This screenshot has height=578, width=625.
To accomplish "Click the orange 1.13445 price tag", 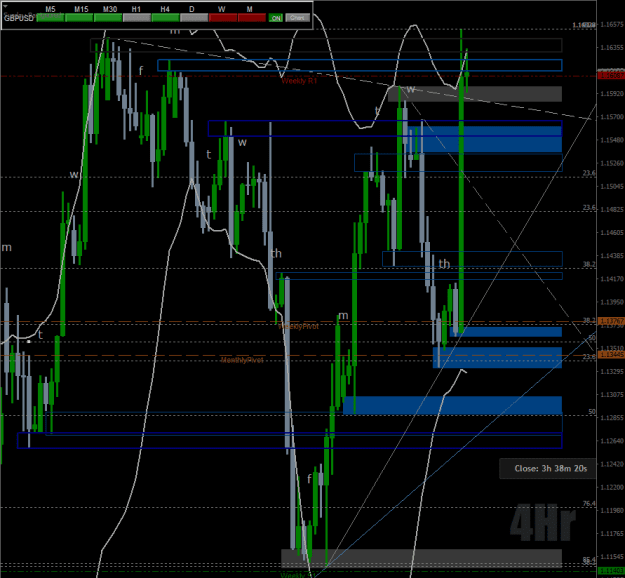I will coord(611,355).
